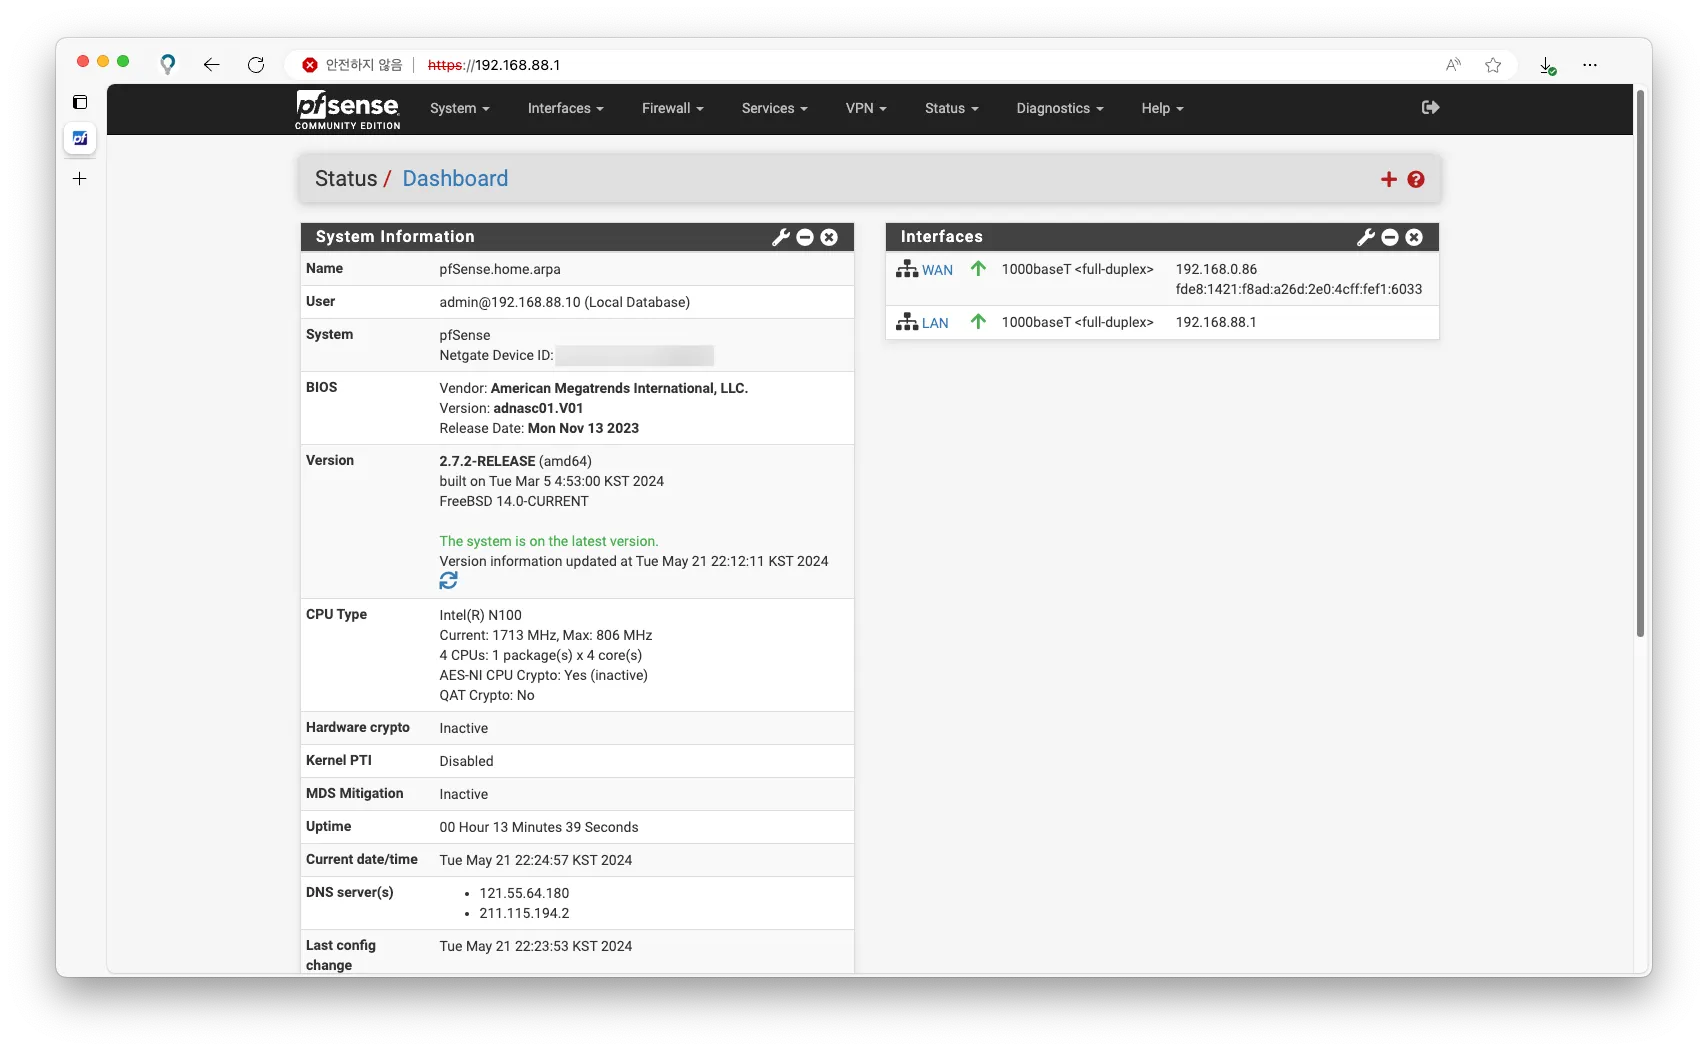Screen dimensions: 1708x1051
Task: Click the Intel(R) N100 CPU text
Action: point(481,615)
